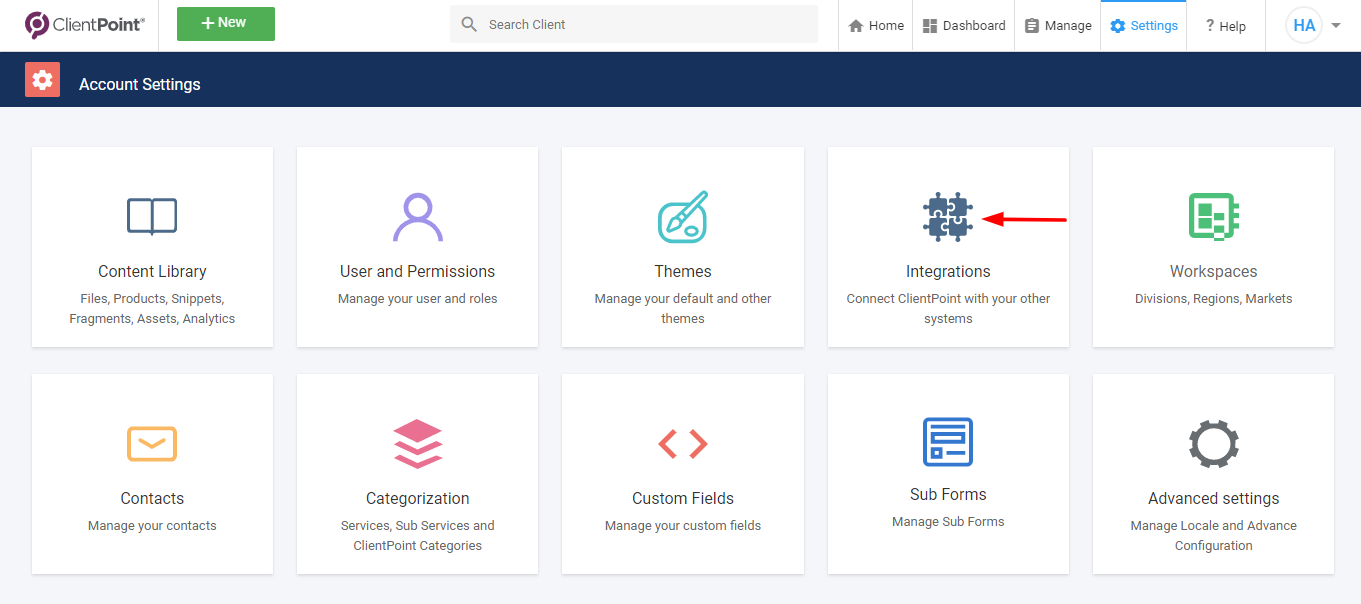Open the Sub Forms title

click(x=948, y=494)
